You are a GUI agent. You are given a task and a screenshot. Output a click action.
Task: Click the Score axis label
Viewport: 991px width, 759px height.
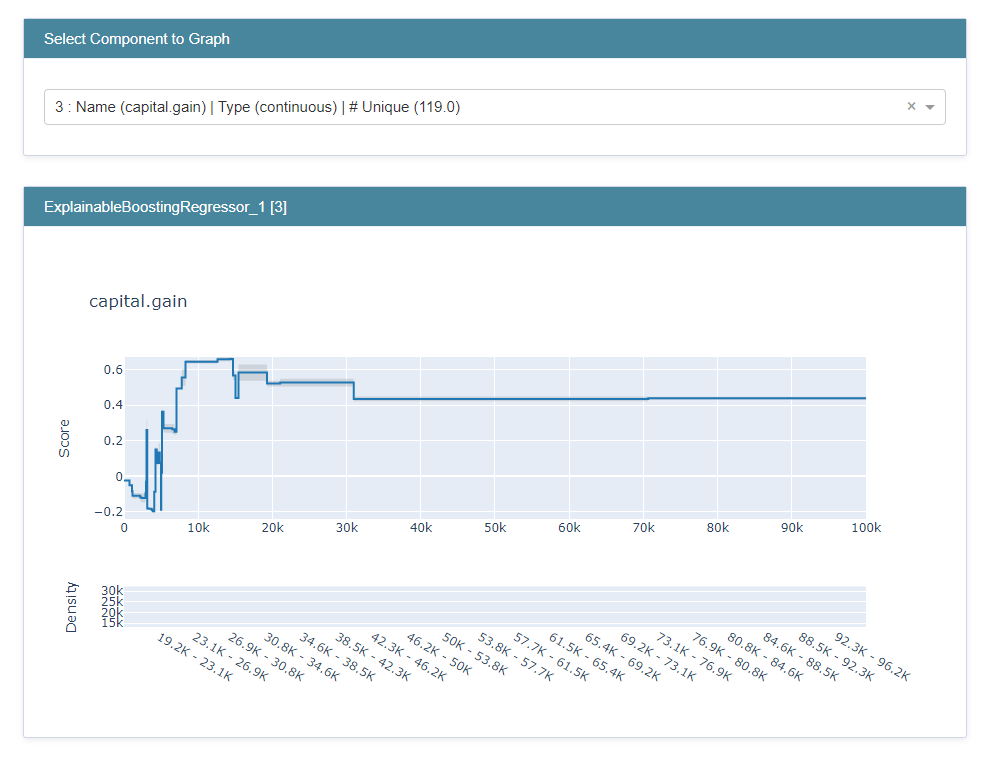click(65, 437)
